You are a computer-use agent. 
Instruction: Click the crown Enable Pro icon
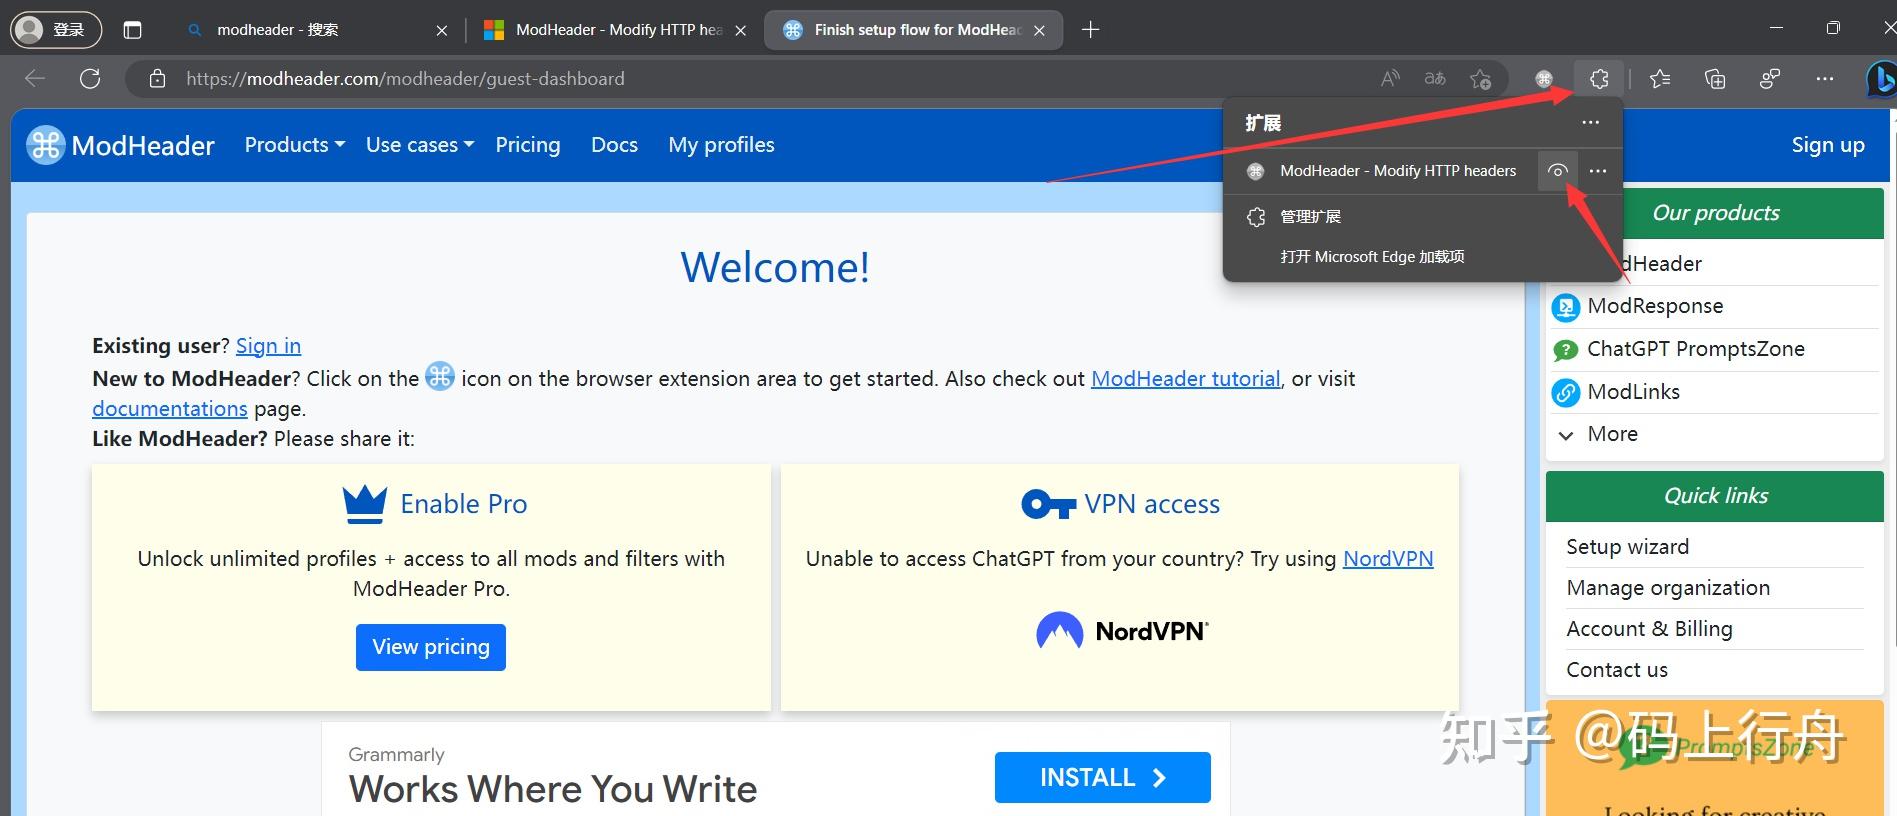click(365, 504)
